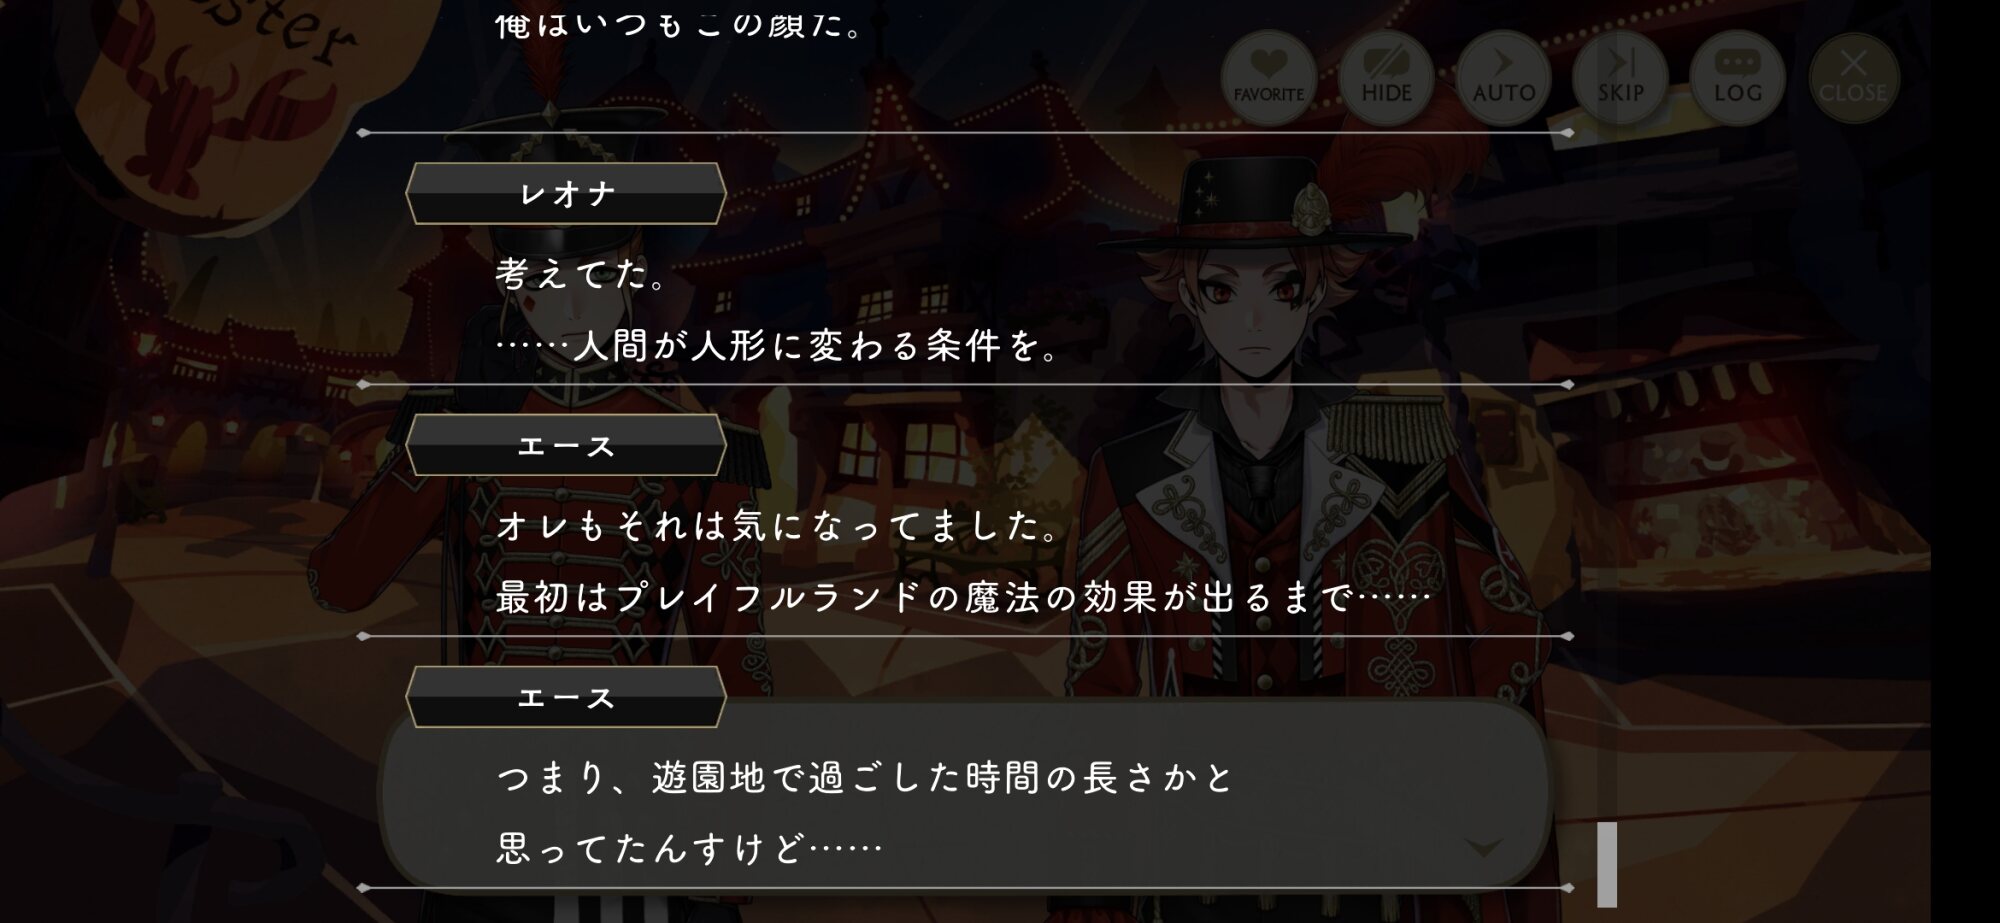Skip the story with SKIP button
This screenshot has width=2000, height=923.
click(1620, 78)
